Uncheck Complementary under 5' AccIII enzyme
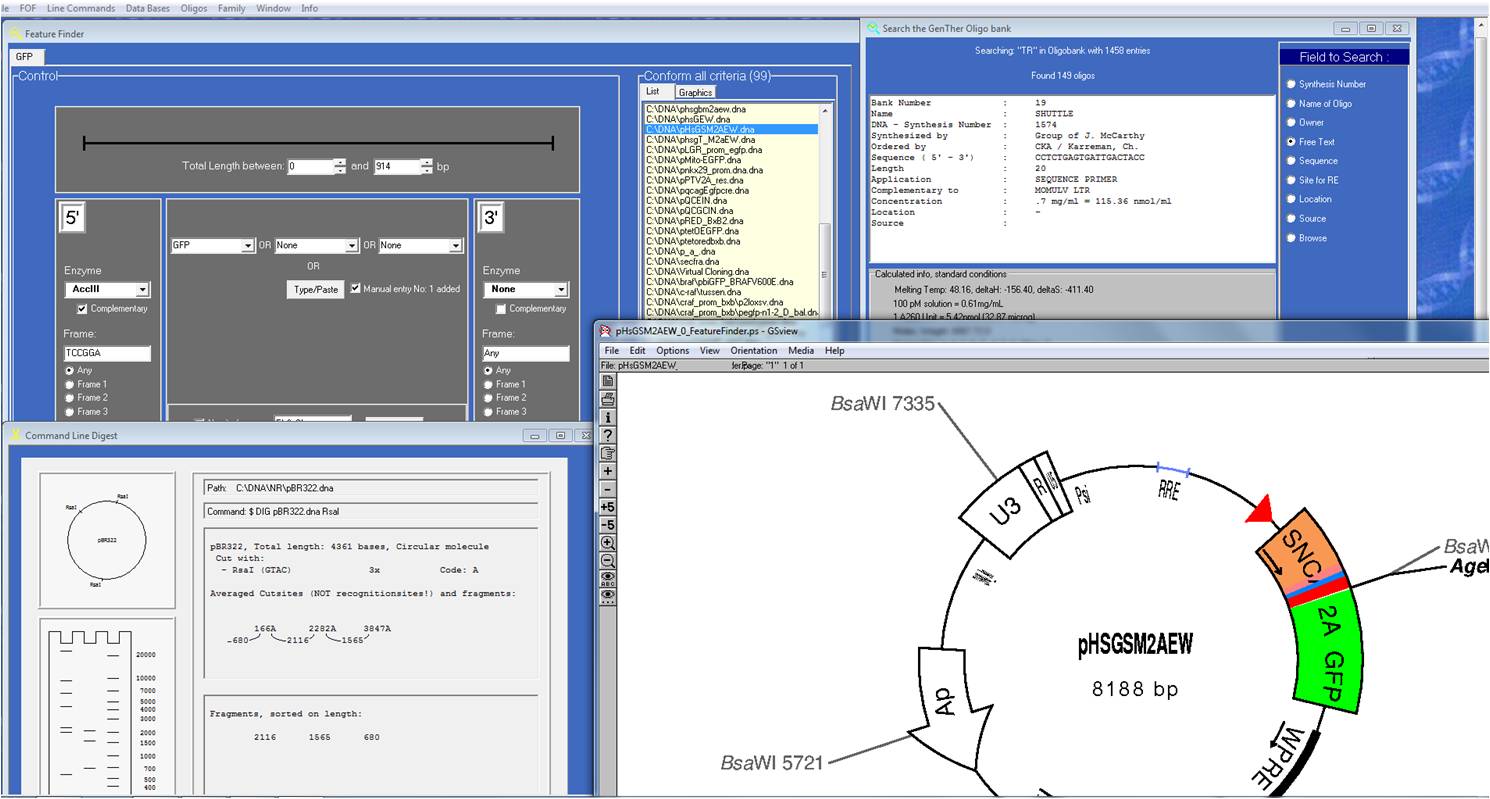The height and width of the screenshot is (799, 1490). click(x=82, y=309)
